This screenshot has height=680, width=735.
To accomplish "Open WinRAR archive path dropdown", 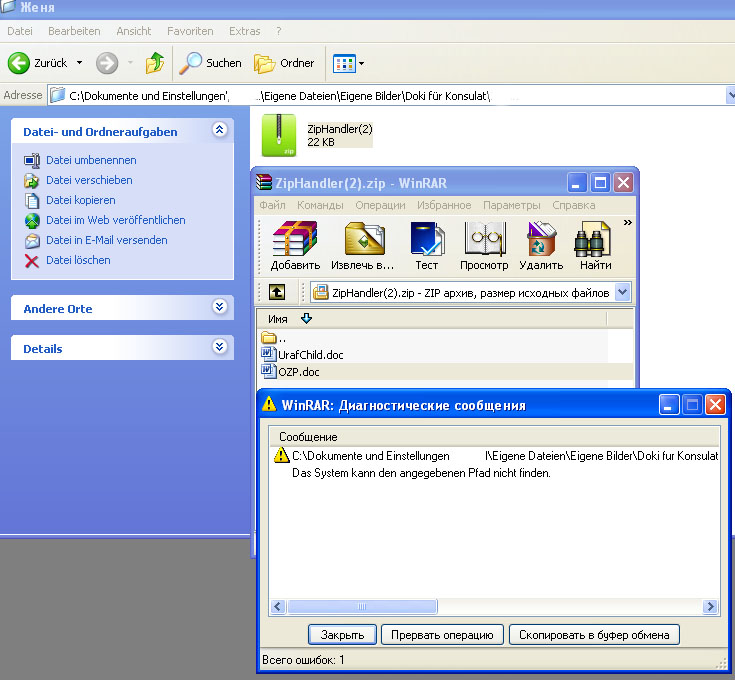I will click(x=622, y=292).
